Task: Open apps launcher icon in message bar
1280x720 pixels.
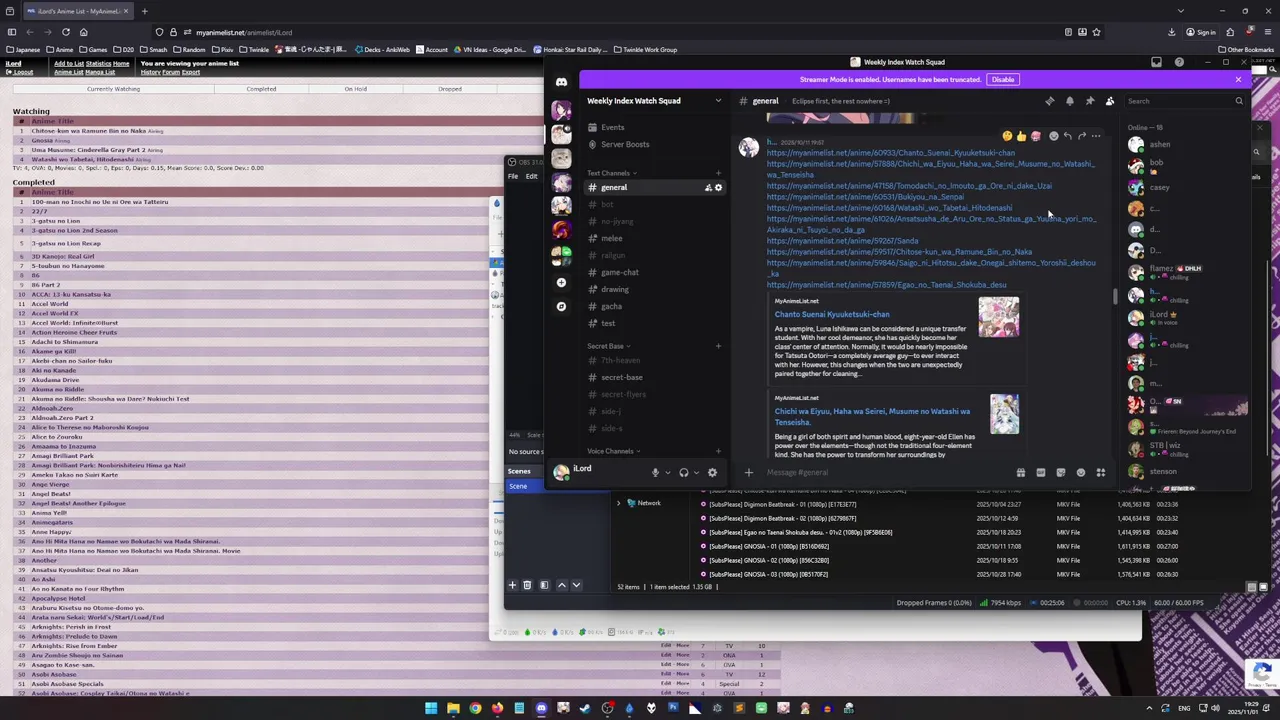Action: click(x=1100, y=473)
